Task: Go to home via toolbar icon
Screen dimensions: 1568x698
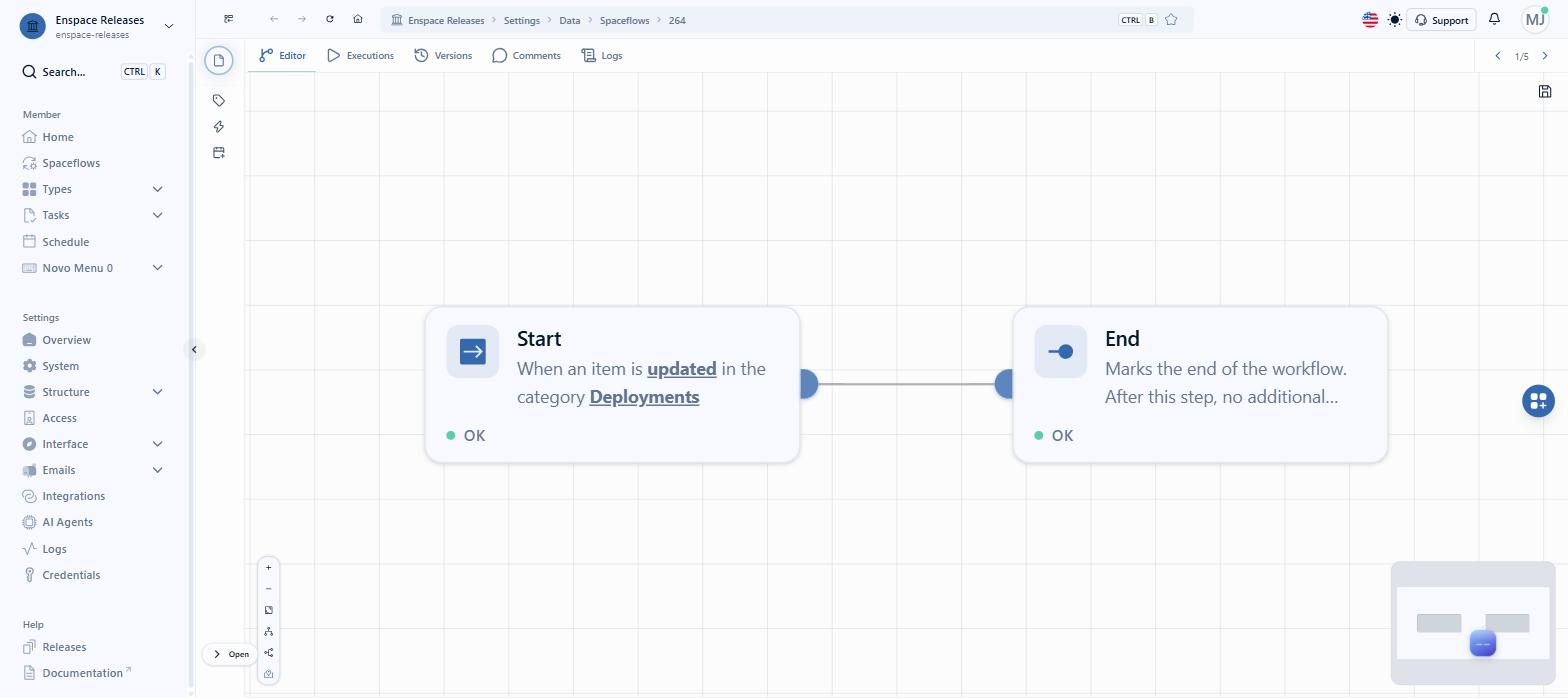Action: pyautogui.click(x=358, y=19)
